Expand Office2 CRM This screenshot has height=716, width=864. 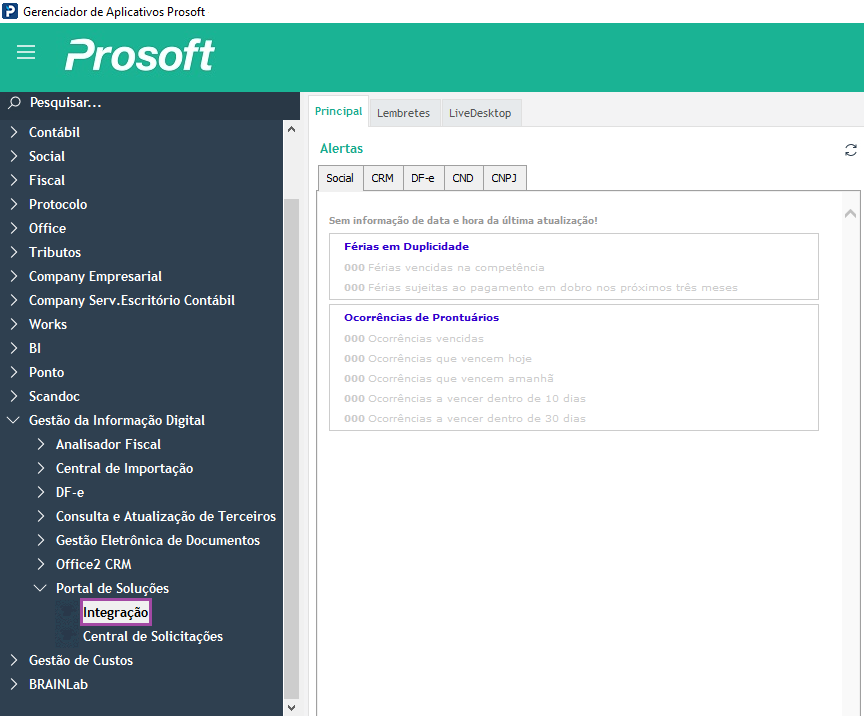[41, 564]
